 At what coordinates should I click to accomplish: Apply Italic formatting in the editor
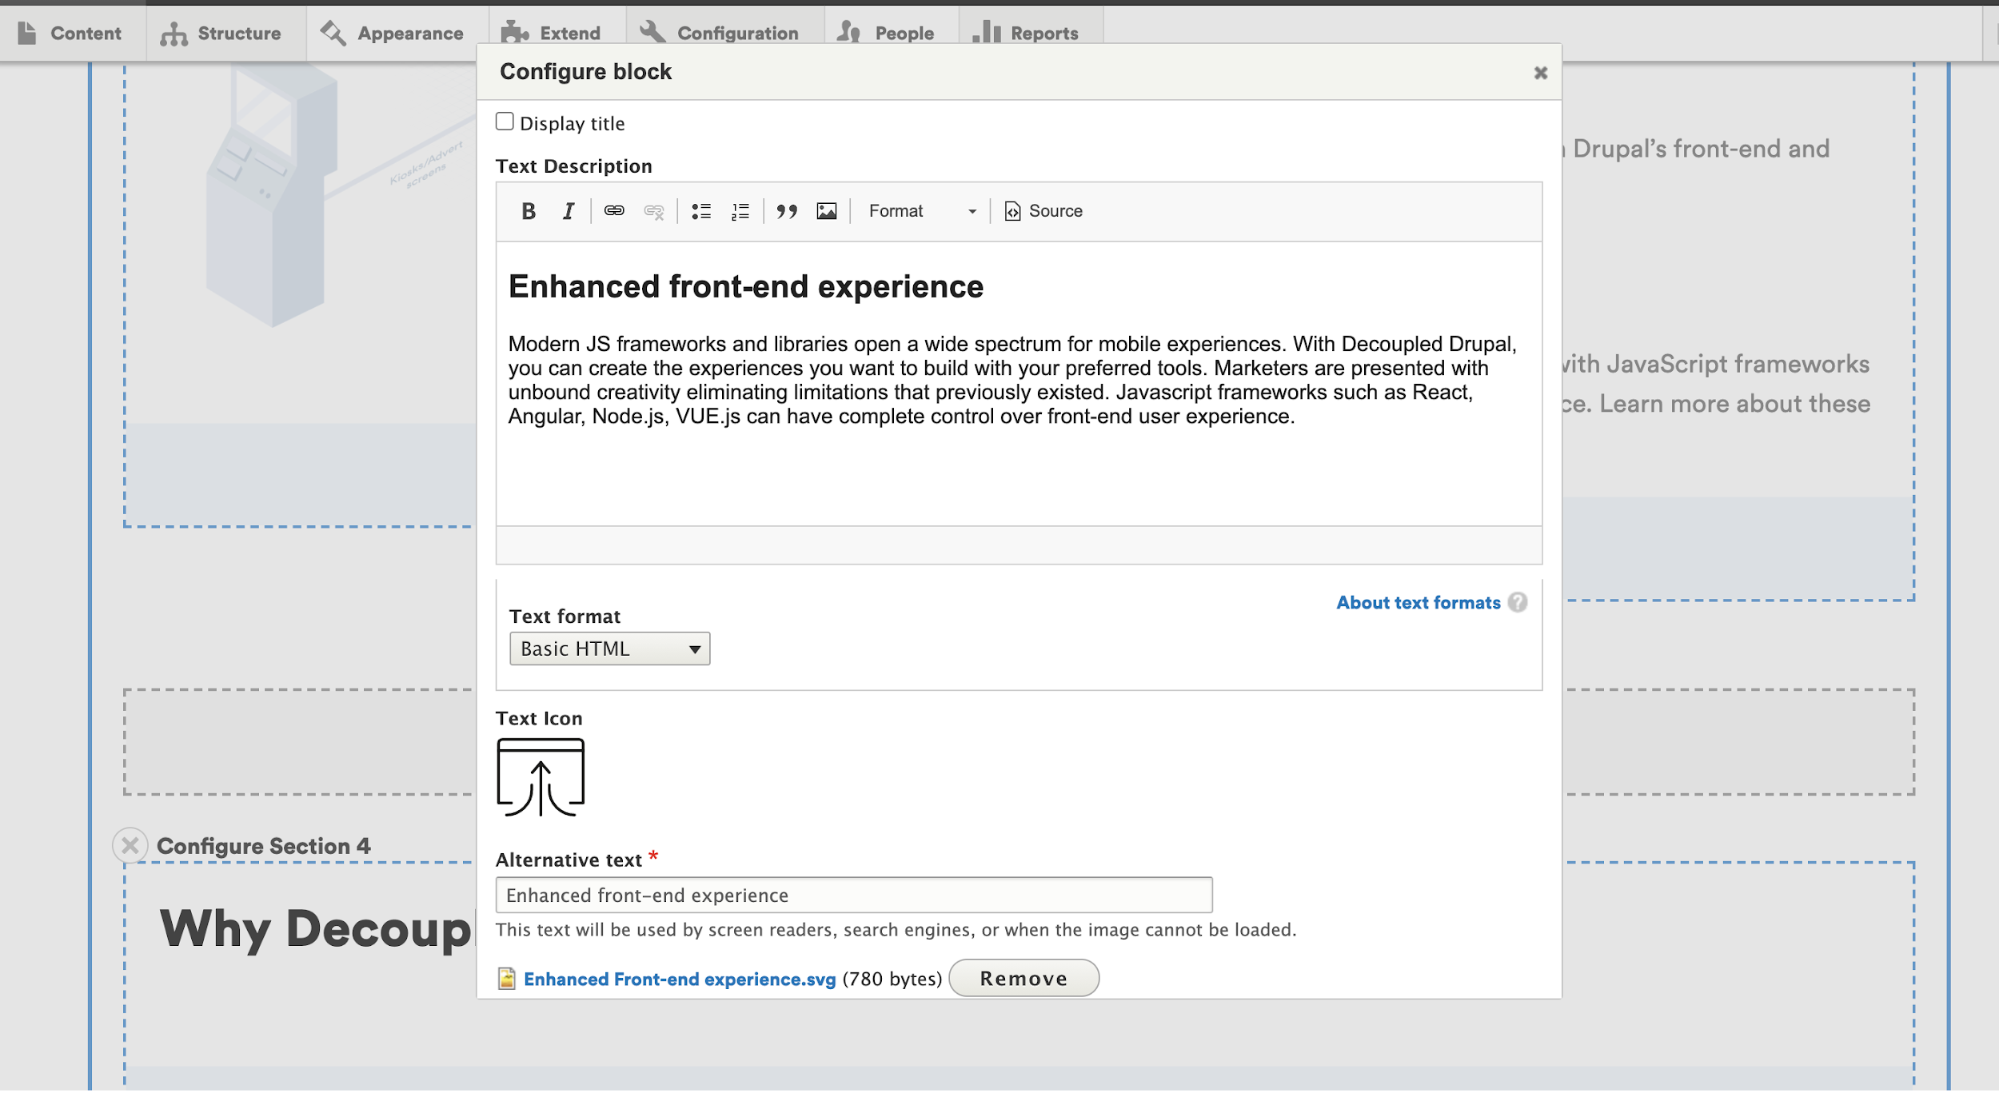pos(567,211)
